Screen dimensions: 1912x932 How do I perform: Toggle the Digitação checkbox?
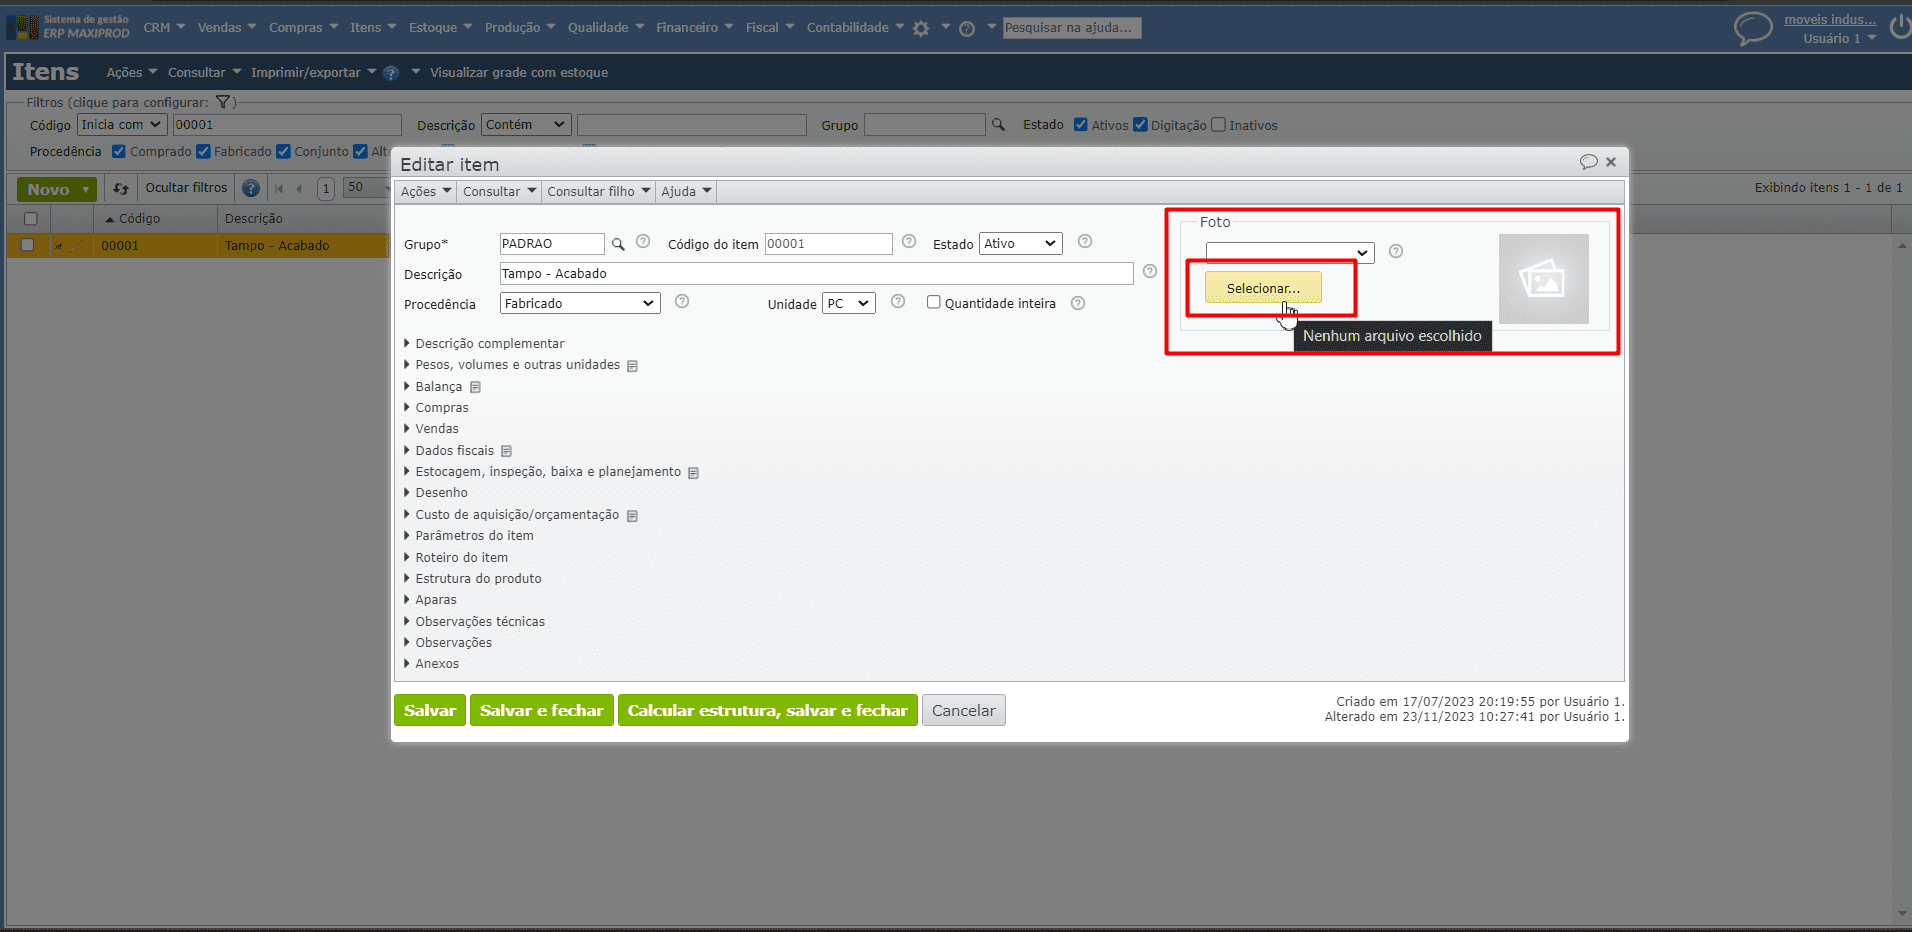pos(1140,125)
